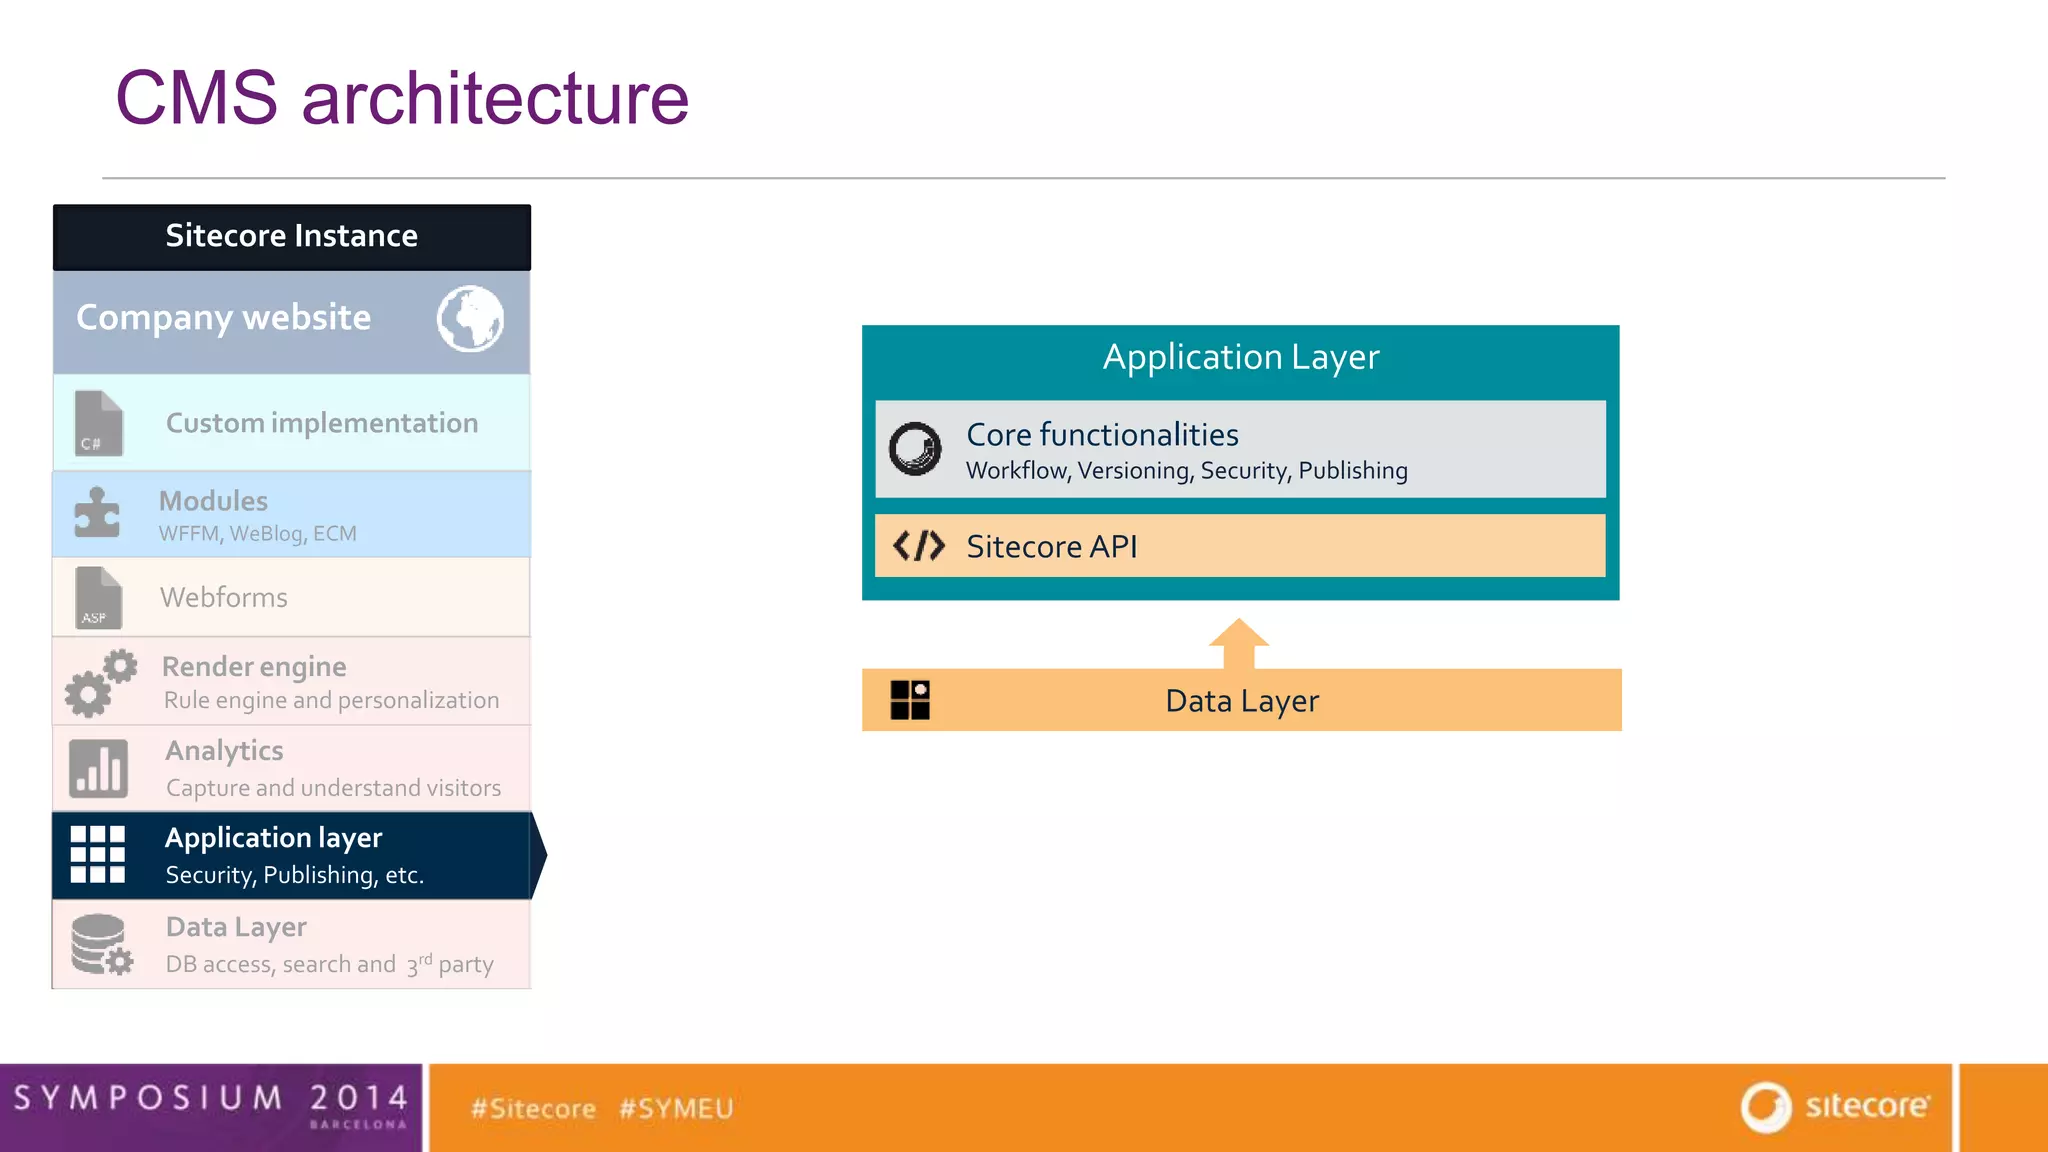The width and height of the screenshot is (2048, 1152).
Task: Click the #Sitecore hashtag in the footer
Action: [x=533, y=1109]
